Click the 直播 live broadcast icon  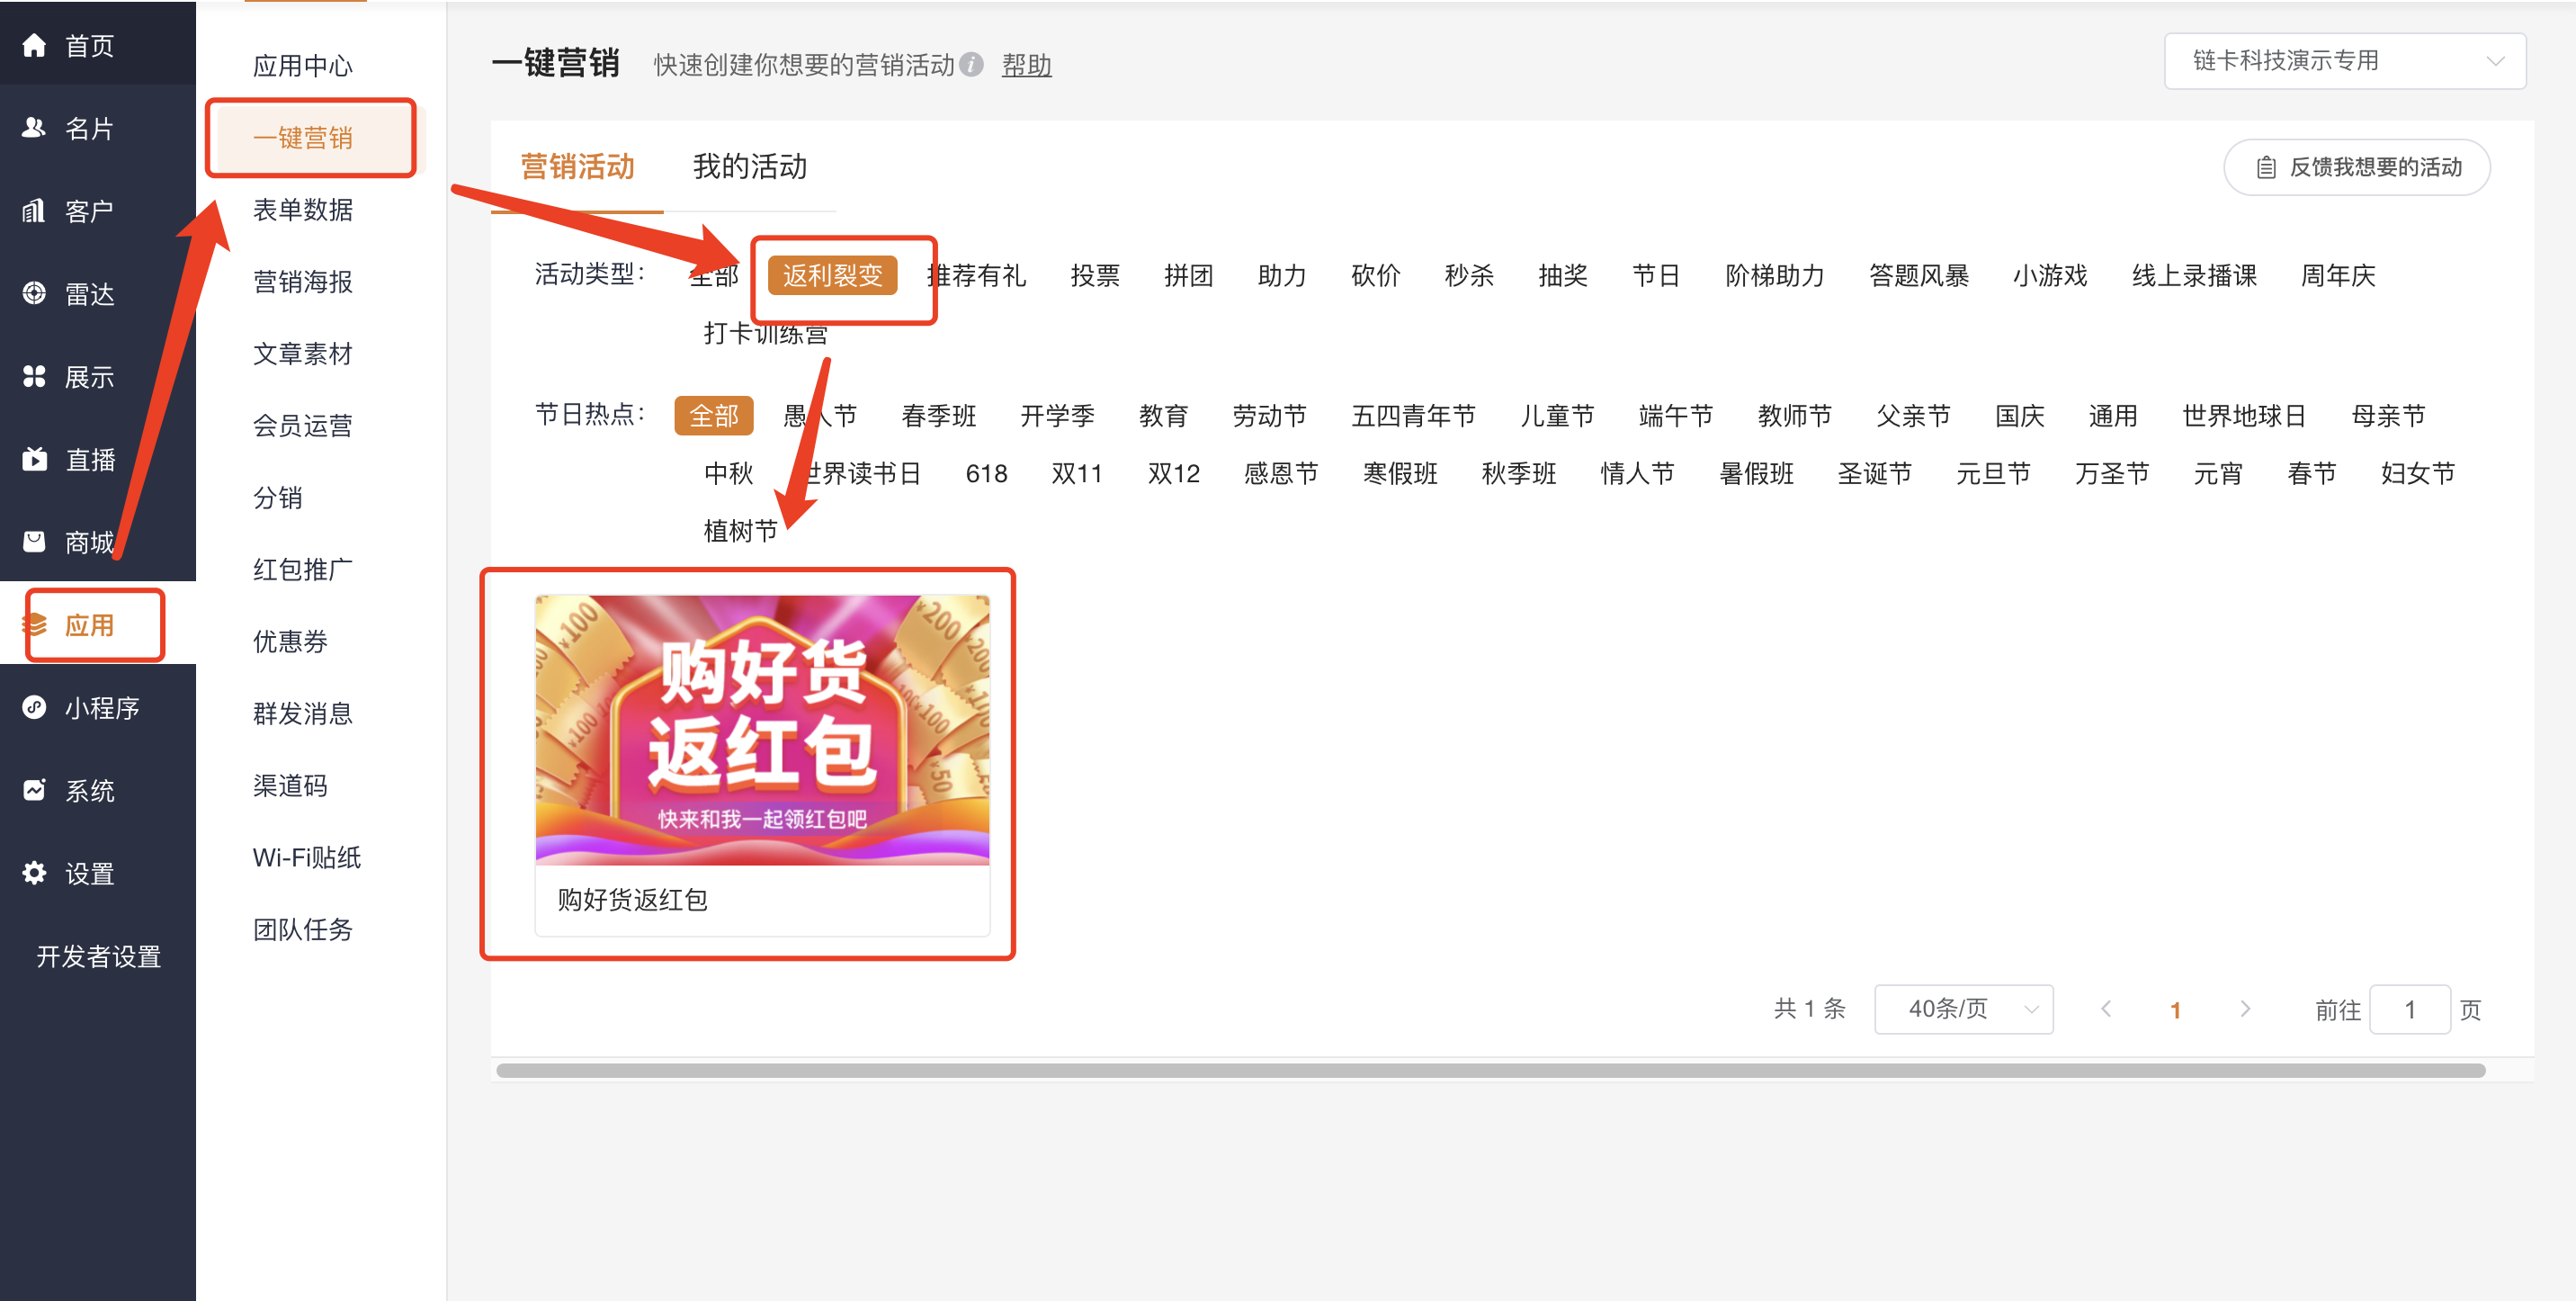[x=34, y=459]
